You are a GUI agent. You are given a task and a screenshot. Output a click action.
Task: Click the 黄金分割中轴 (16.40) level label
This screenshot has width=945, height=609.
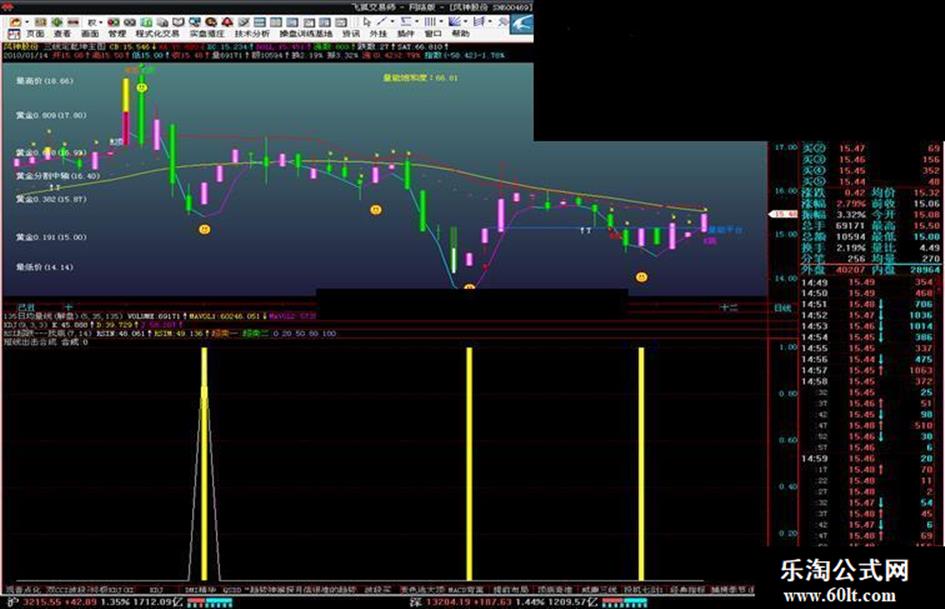tap(58, 176)
